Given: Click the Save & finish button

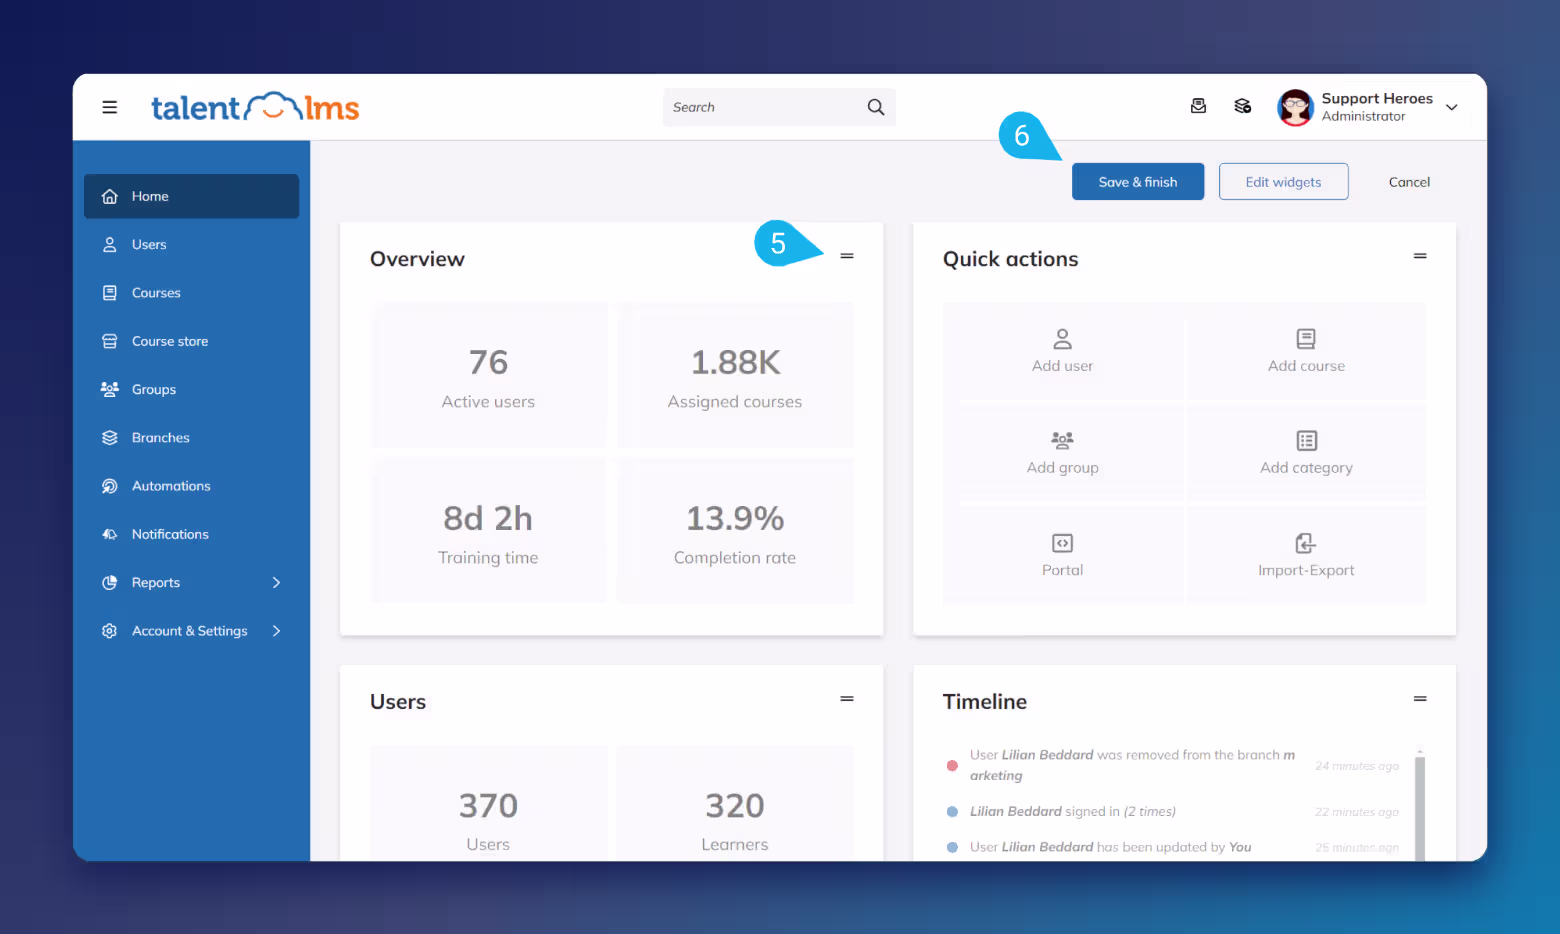Looking at the screenshot, I should tap(1138, 182).
